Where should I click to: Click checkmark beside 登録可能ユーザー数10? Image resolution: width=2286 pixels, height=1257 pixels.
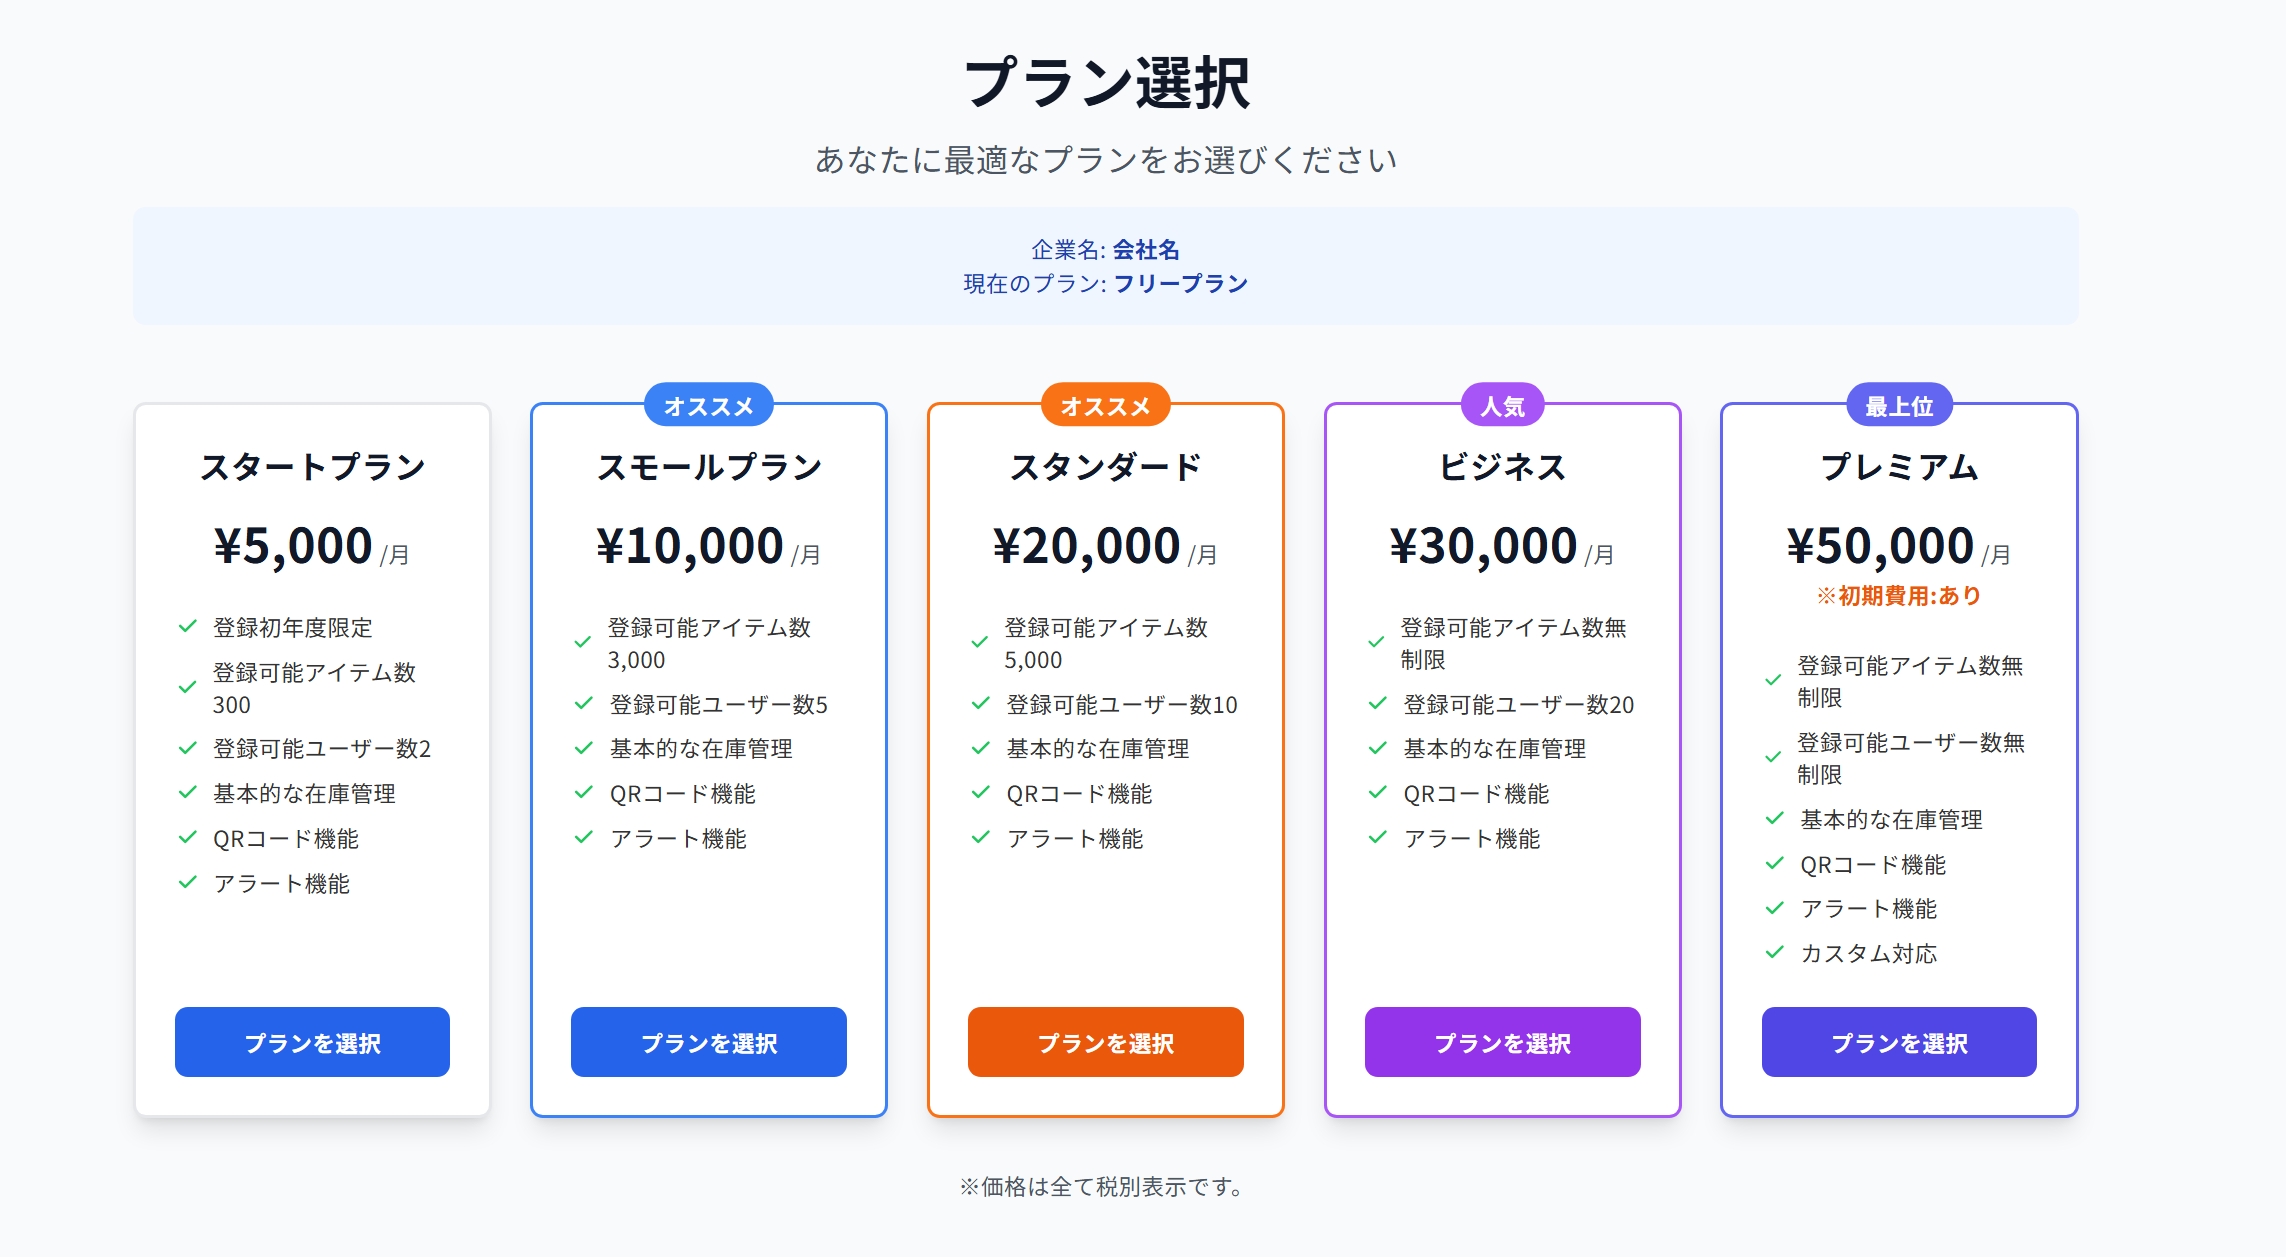click(x=981, y=704)
